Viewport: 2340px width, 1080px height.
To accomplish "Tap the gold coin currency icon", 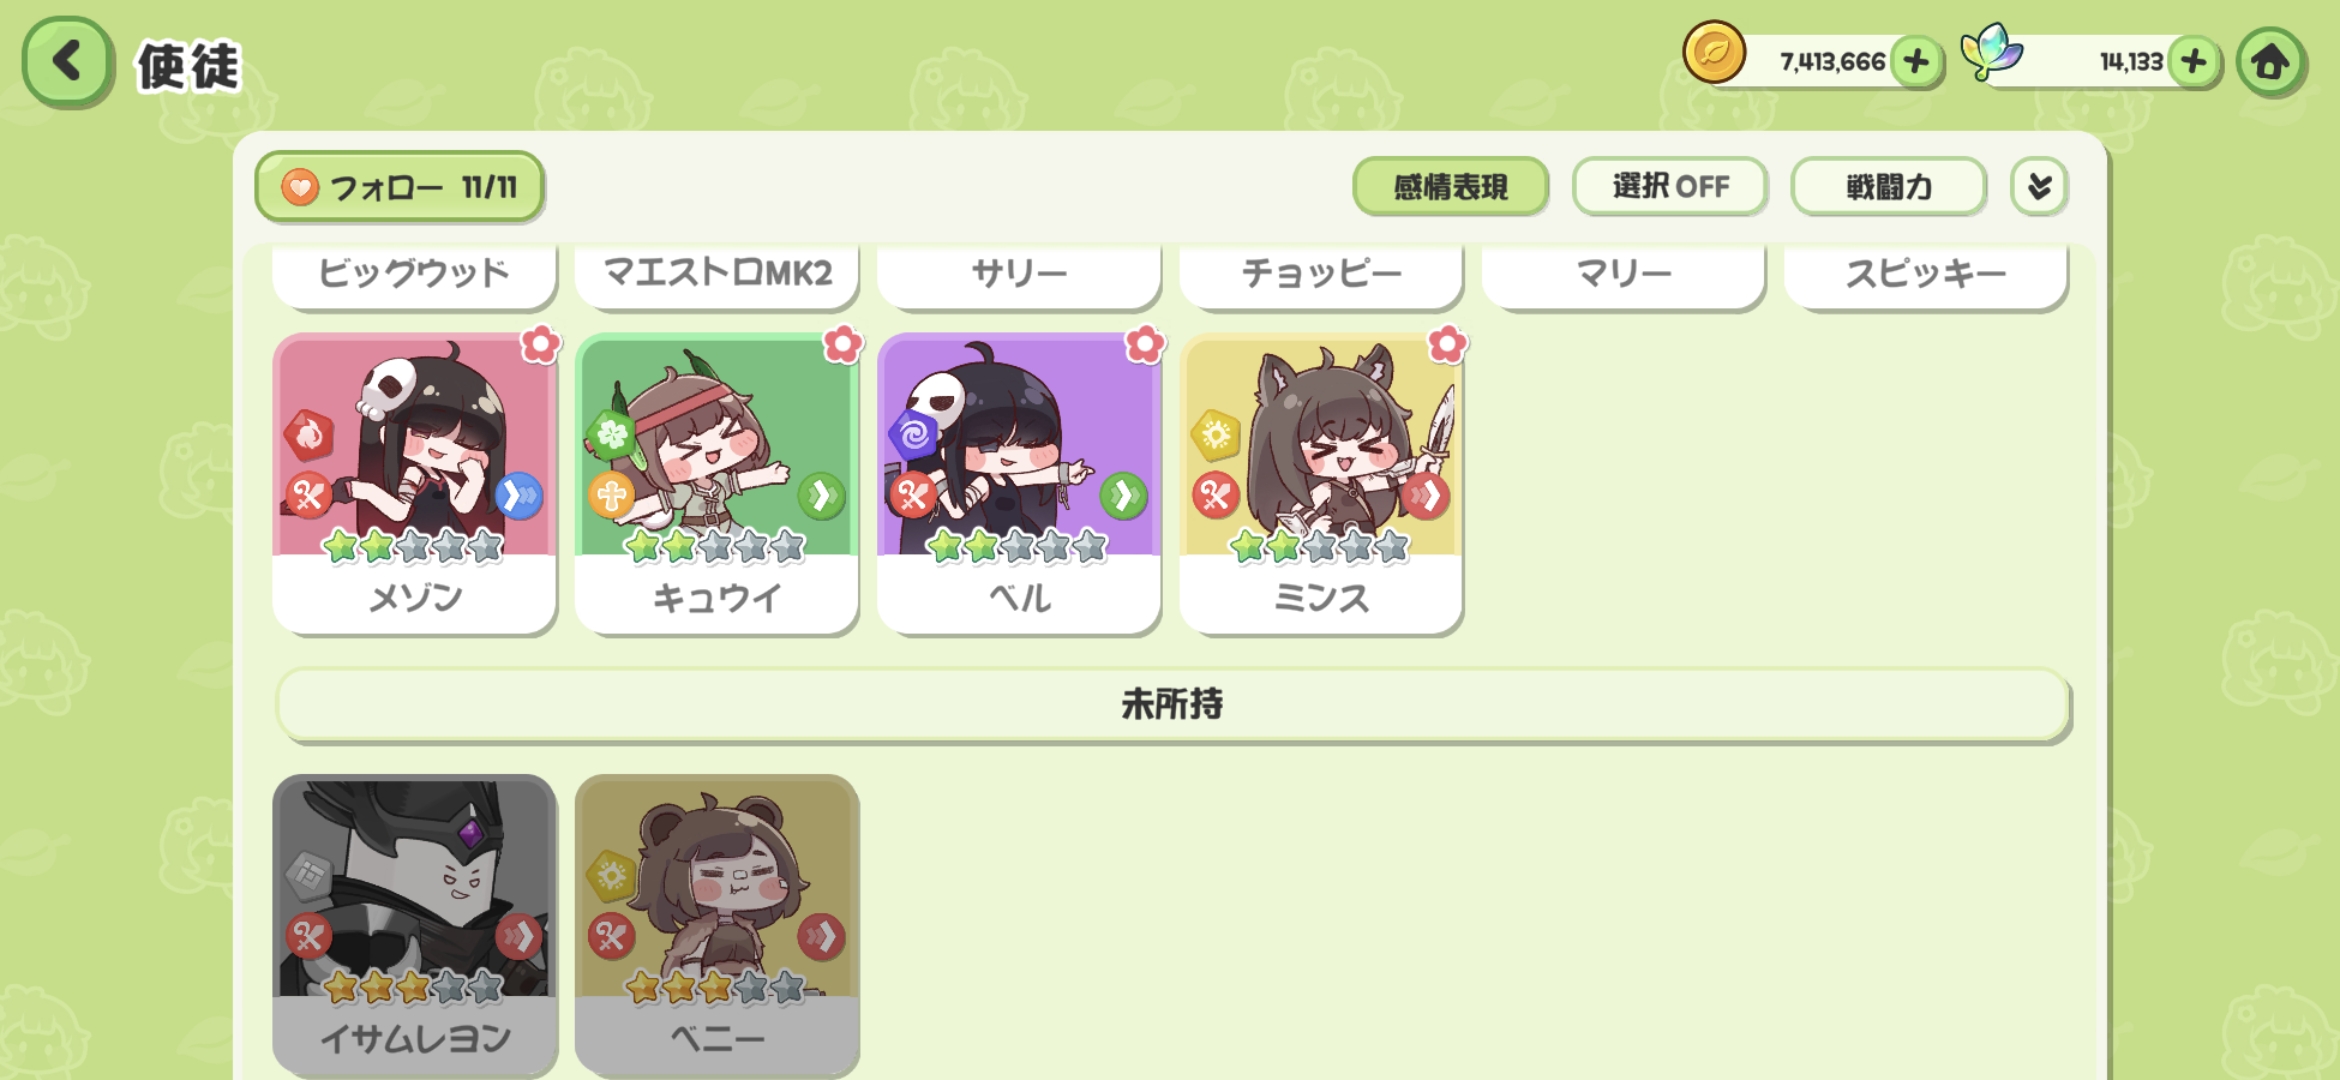I will coord(1714,52).
